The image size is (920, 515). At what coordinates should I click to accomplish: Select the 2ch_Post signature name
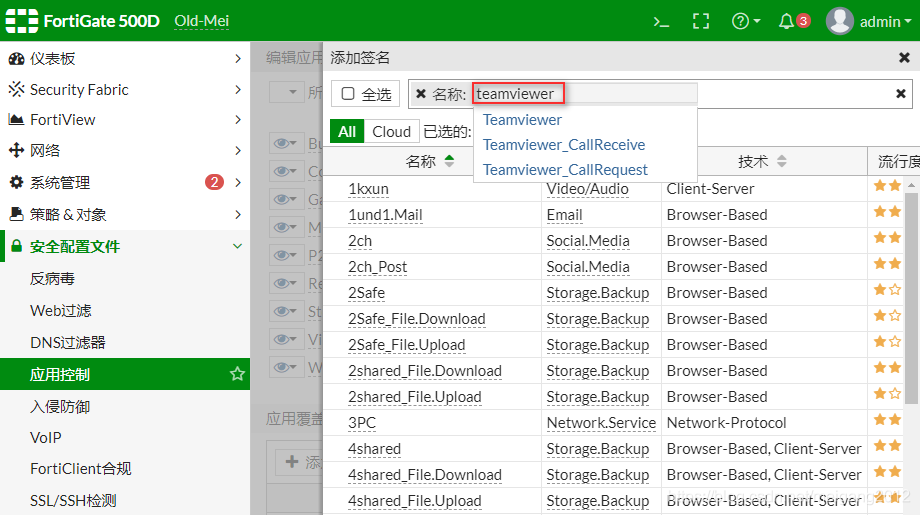[377, 267]
